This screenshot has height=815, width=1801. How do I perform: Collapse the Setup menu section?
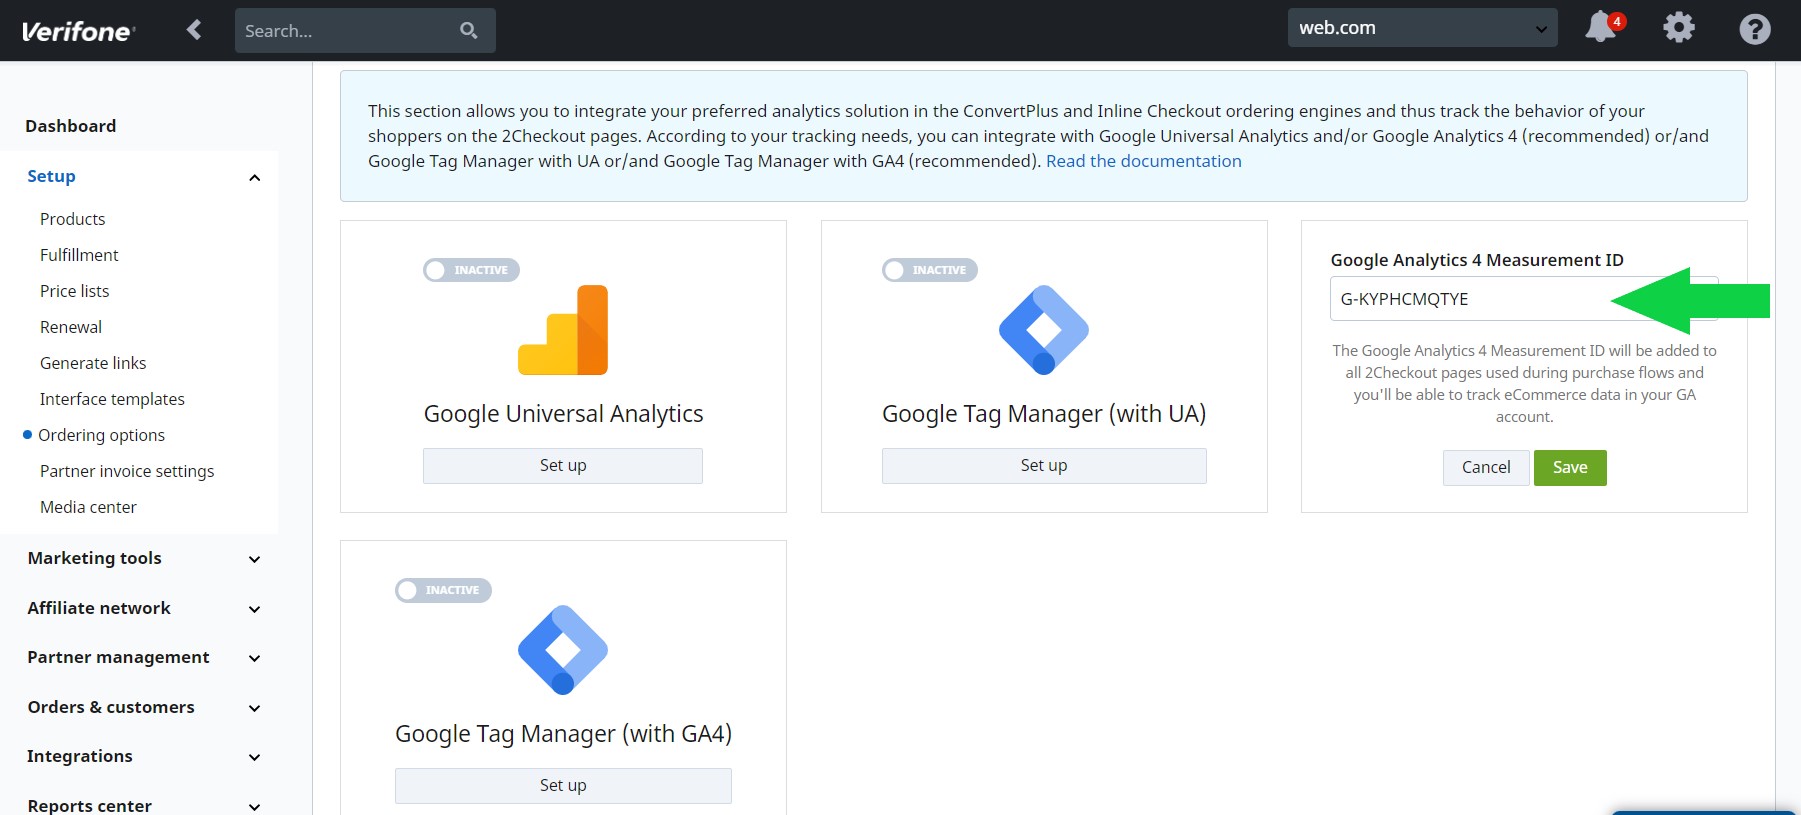coord(254,178)
